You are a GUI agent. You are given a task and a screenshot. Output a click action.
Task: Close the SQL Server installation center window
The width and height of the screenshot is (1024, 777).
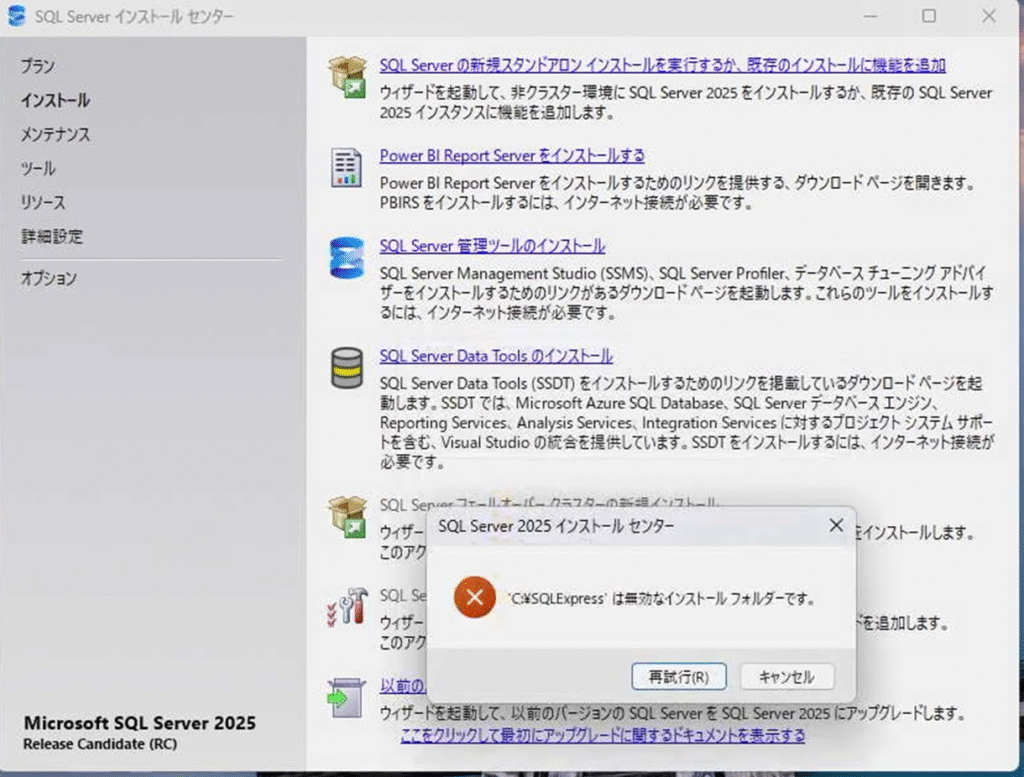(989, 16)
